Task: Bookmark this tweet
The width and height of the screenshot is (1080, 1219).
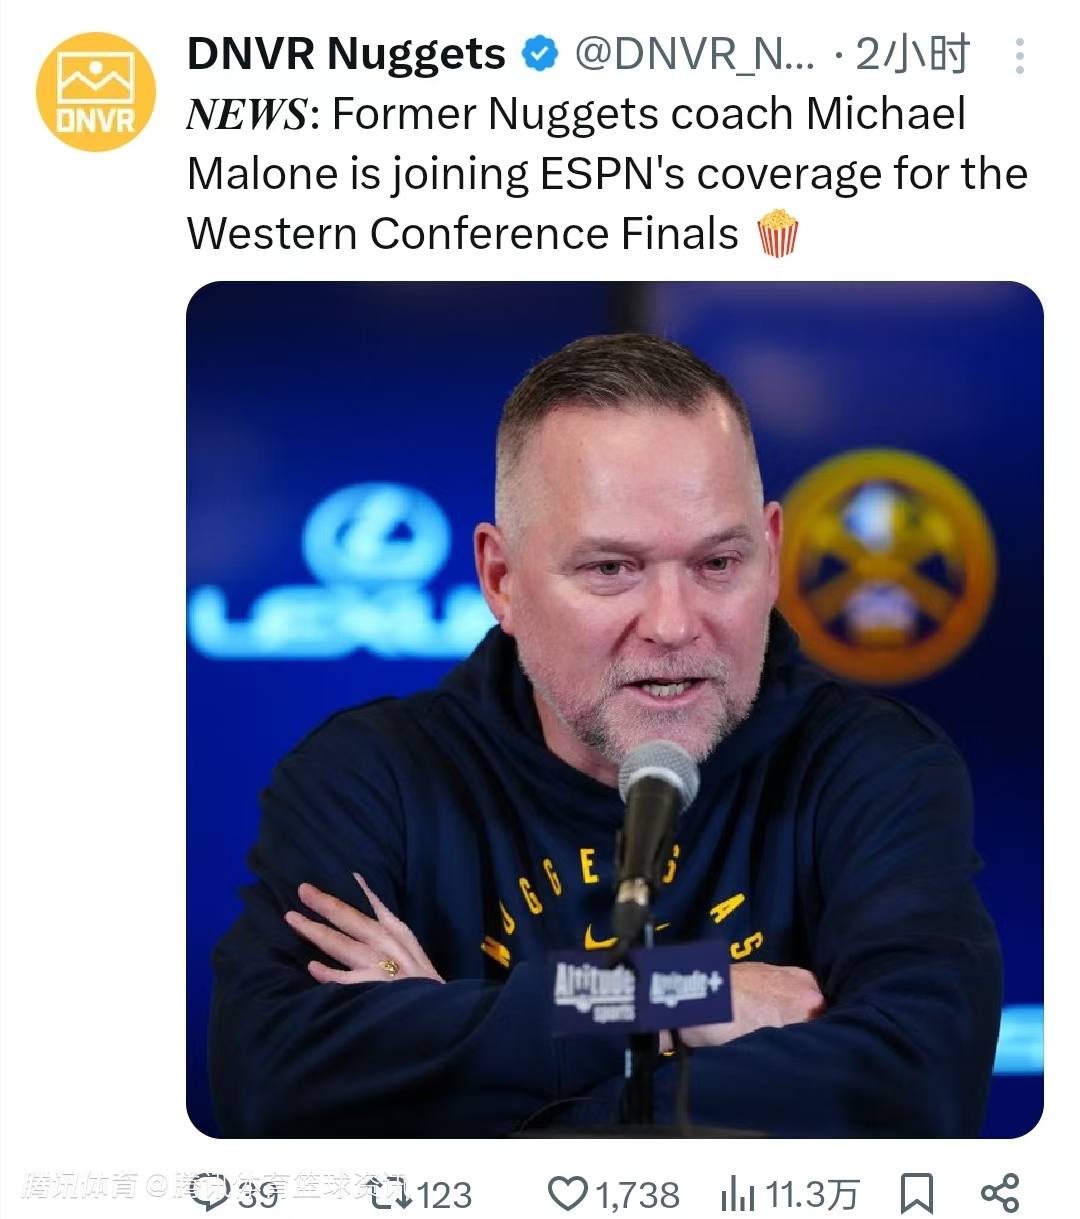Action: pos(916,1193)
